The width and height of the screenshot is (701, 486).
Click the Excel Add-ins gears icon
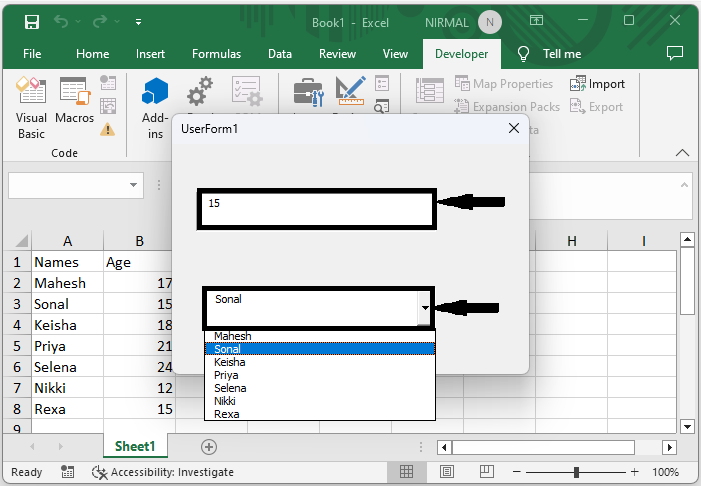click(x=199, y=91)
